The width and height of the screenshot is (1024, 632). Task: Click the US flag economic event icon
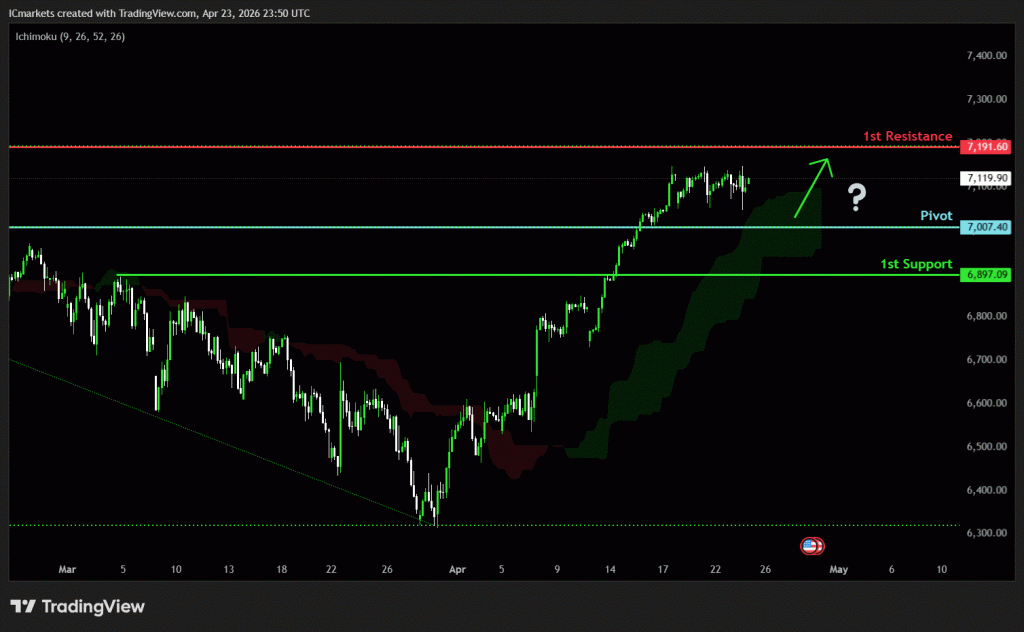pyautogui.click(x=812, y=546)
